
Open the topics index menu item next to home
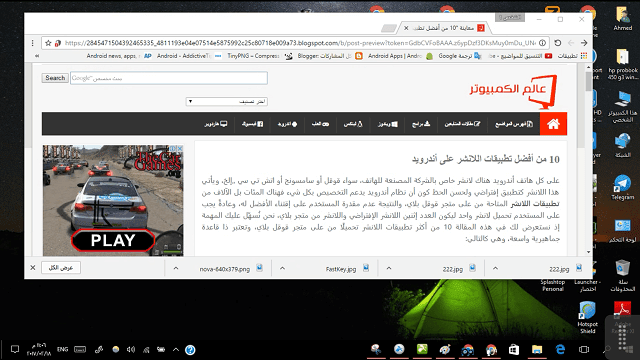coord(514,124)
